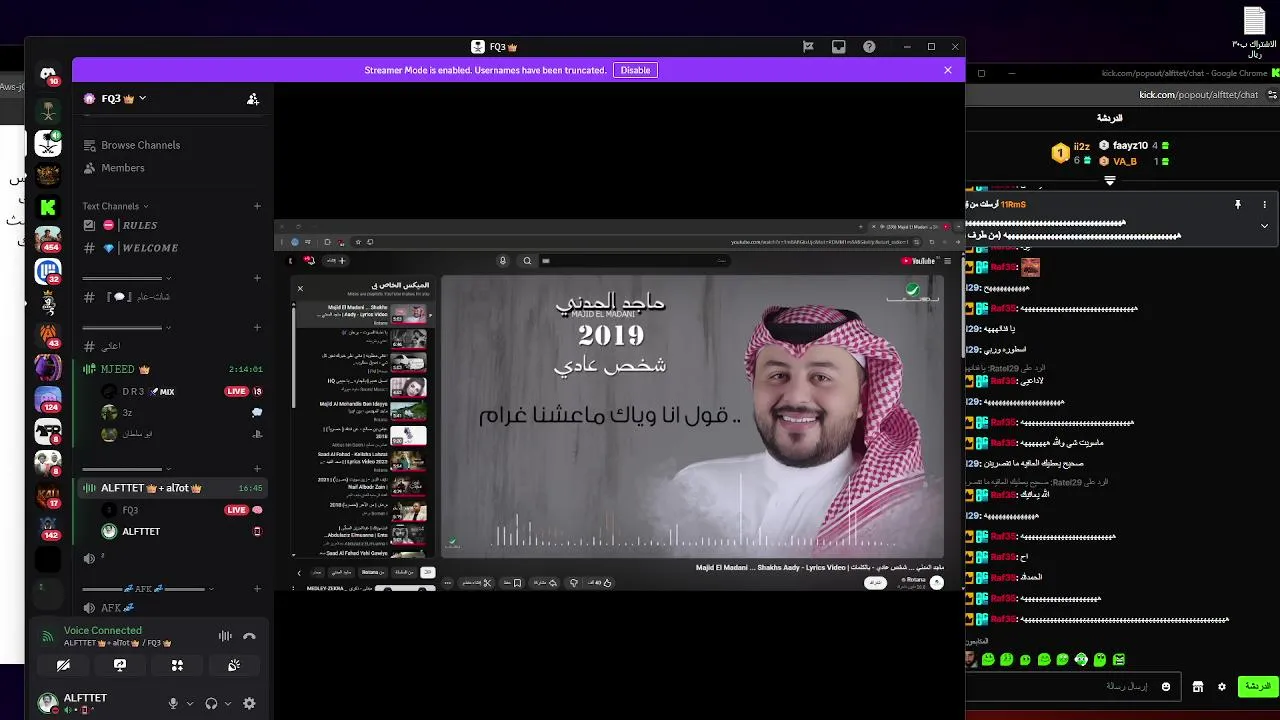
Task: Click ii2z top gifter in Kick
Action: (x=1071, y=153)
